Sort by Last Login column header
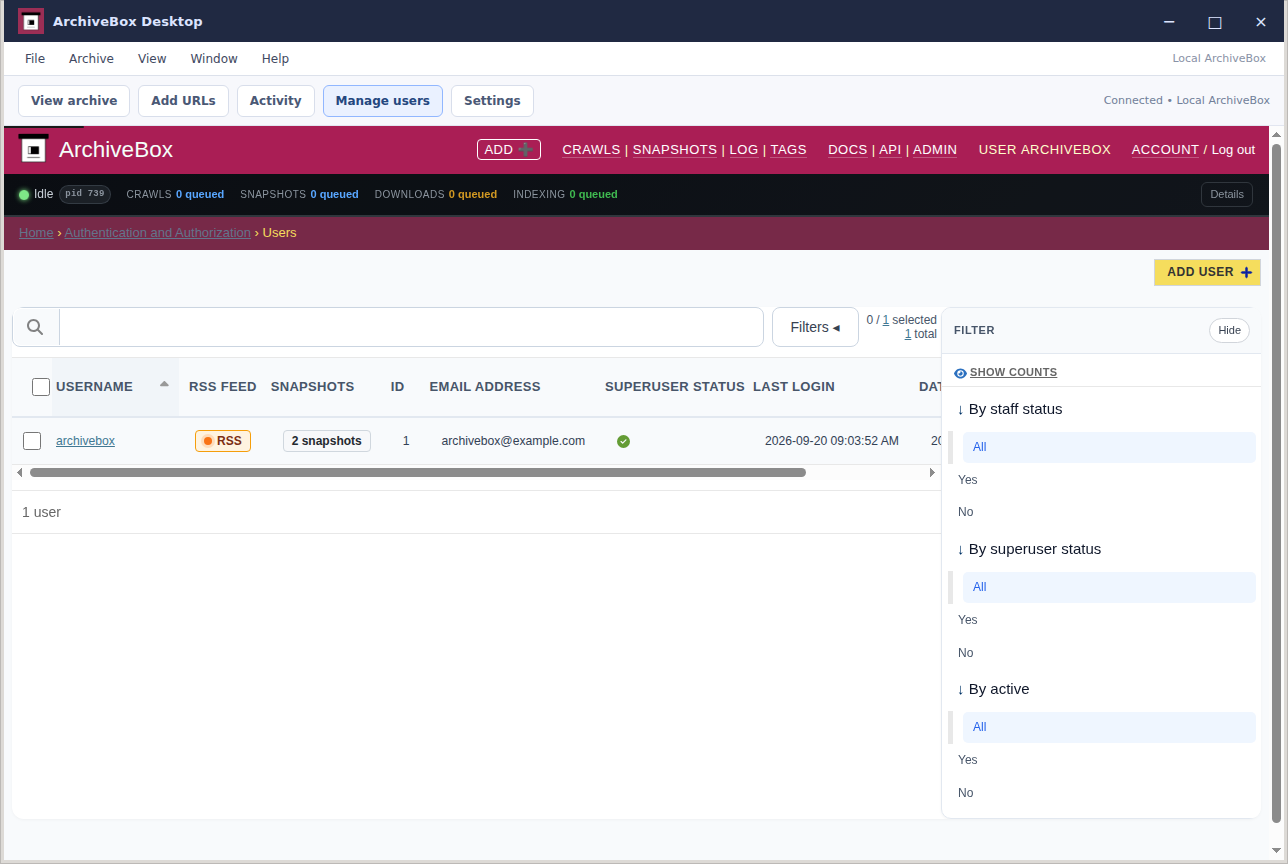The width and height of the screenshot is (1288, 864). point(794,387)
